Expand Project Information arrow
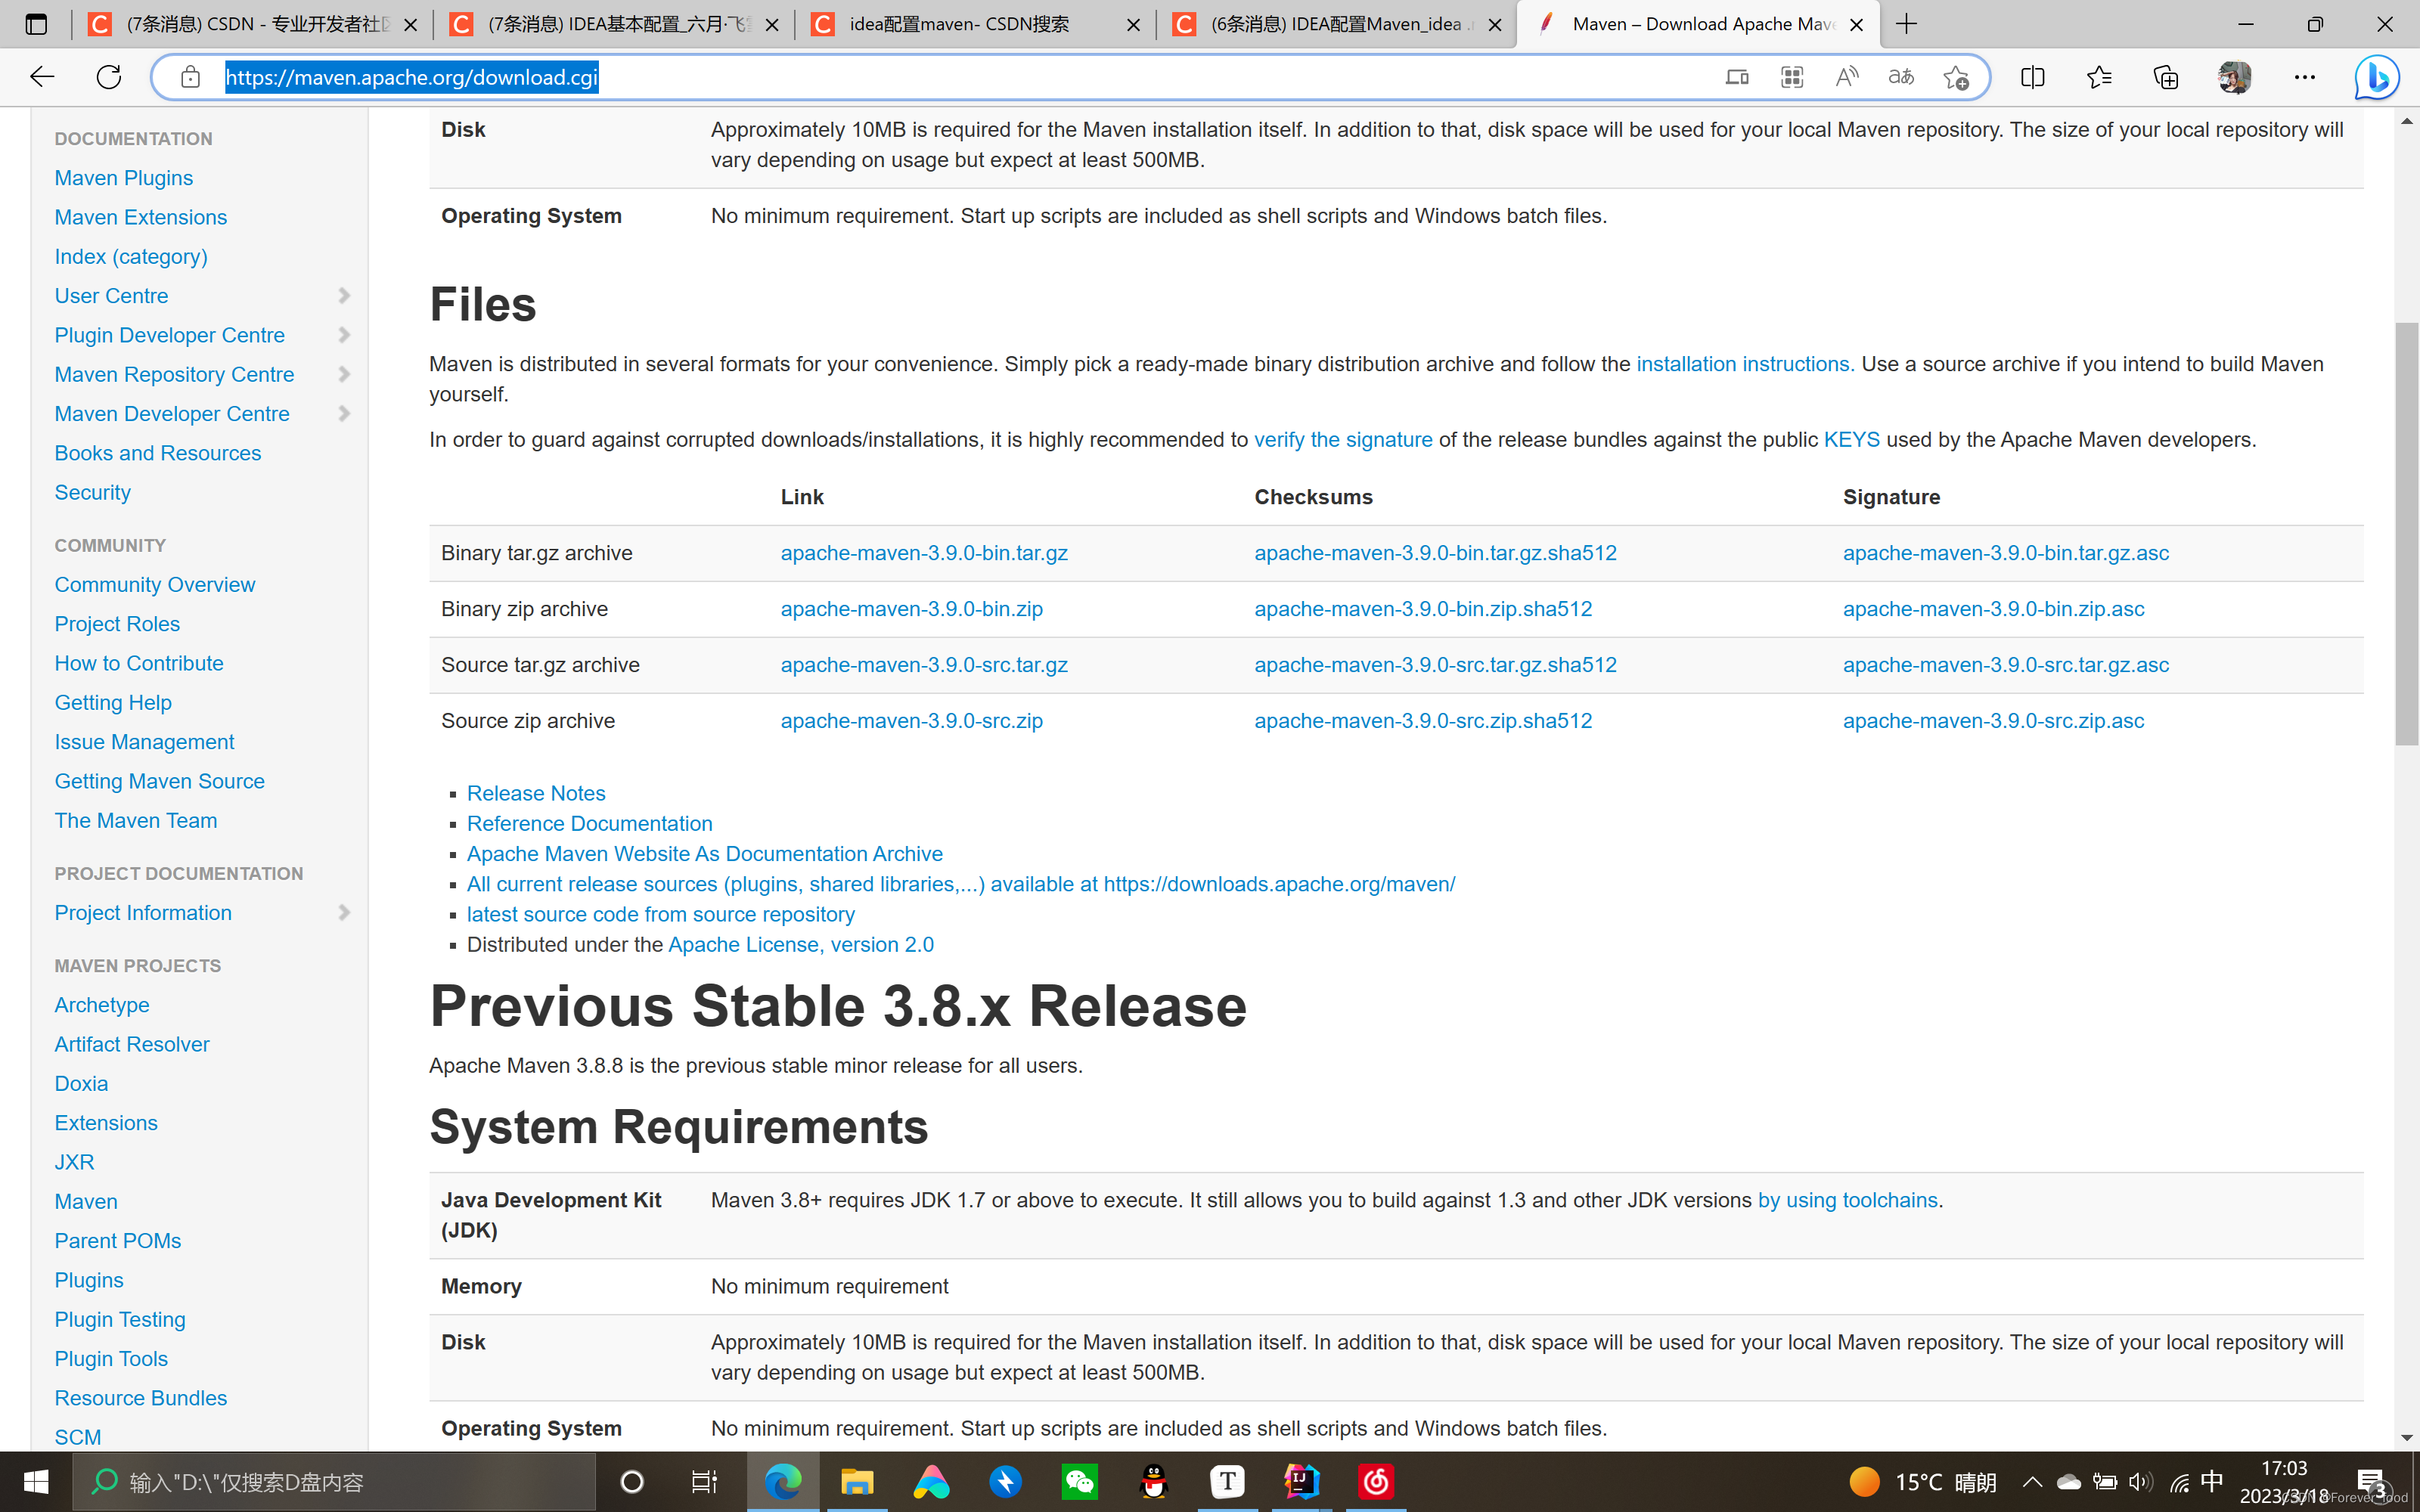The image size is (2420, 1512). [x=344, y=913]
